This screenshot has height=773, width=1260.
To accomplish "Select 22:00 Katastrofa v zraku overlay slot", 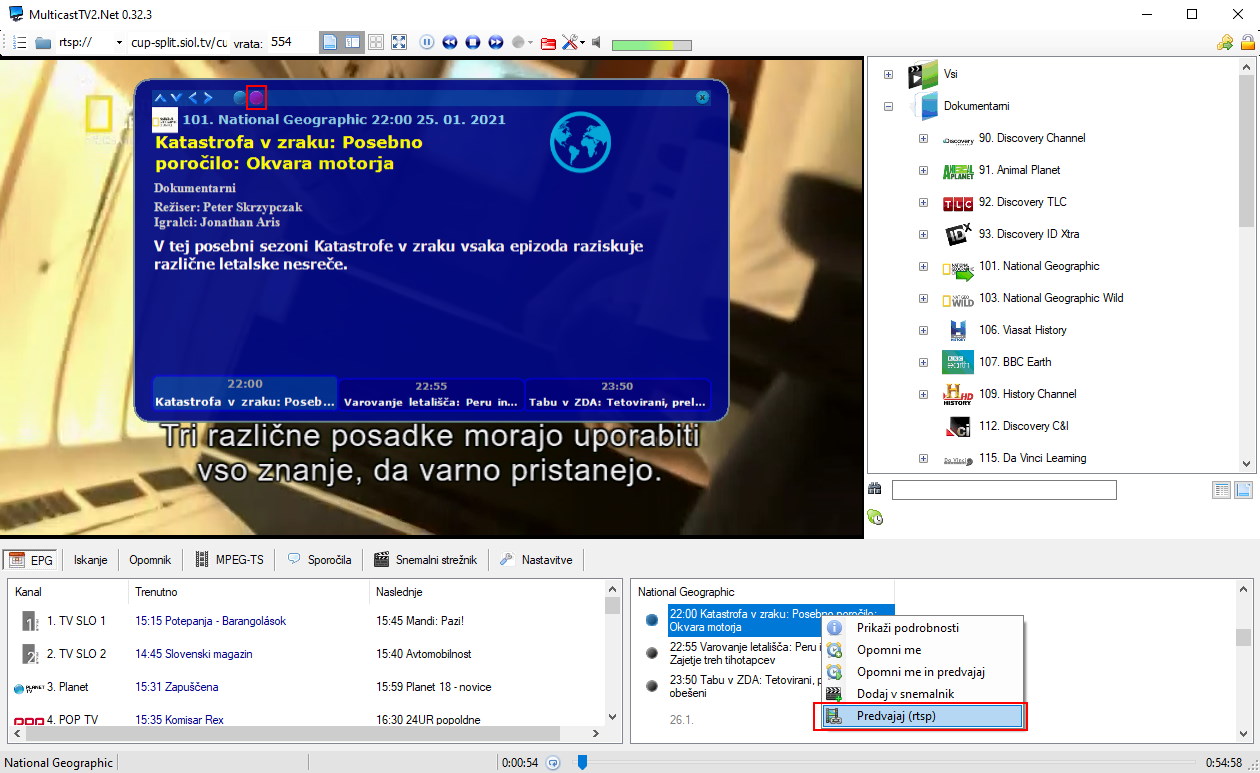I will (x=245, y=394).
